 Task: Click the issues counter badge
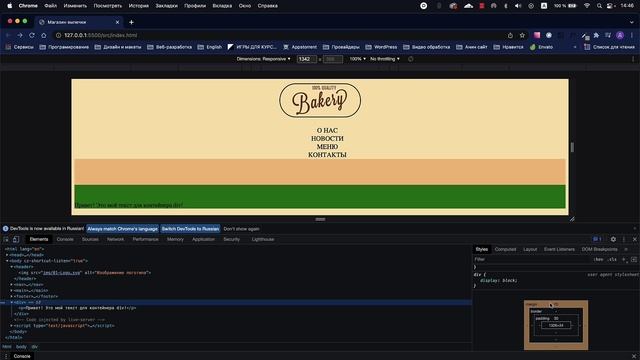point(597,239)
